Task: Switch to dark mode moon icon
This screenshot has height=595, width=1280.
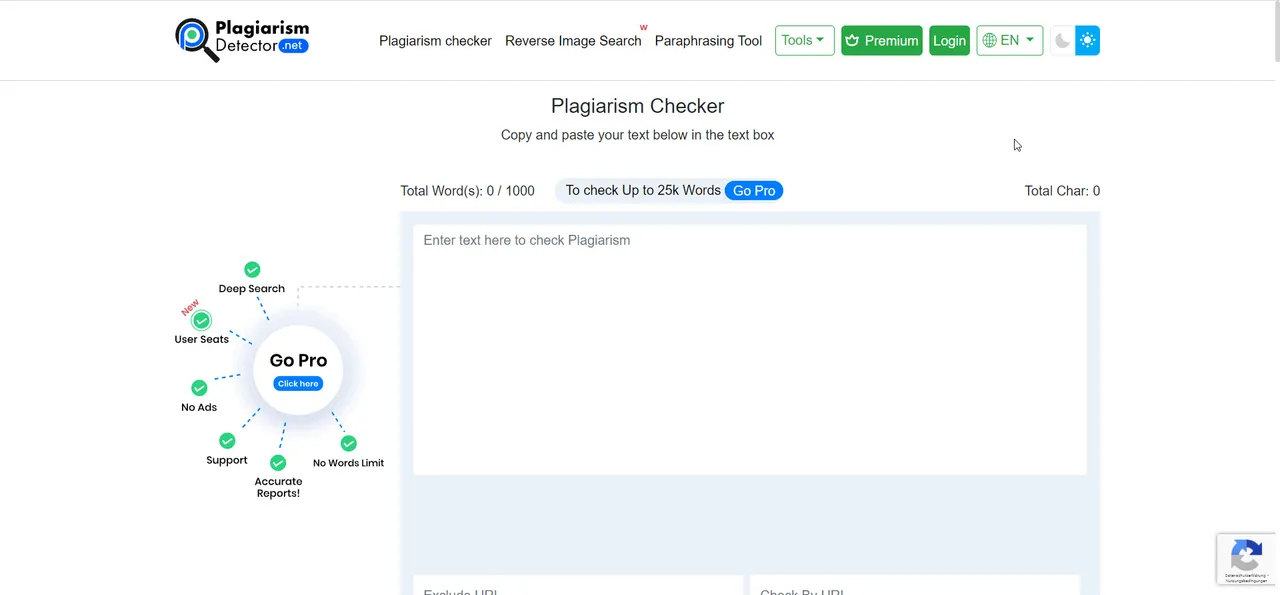Action: (1062, 40)
